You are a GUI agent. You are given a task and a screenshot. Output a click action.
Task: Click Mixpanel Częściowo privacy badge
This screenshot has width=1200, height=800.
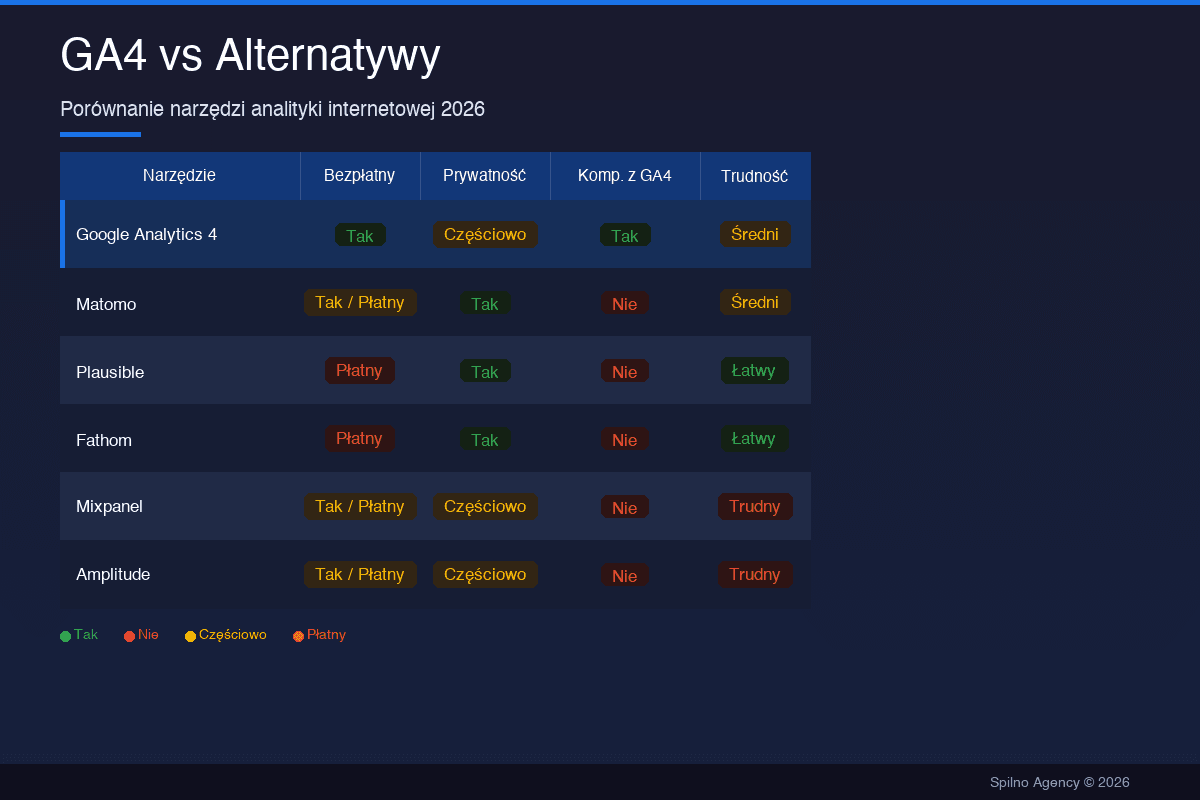point(485,506)
